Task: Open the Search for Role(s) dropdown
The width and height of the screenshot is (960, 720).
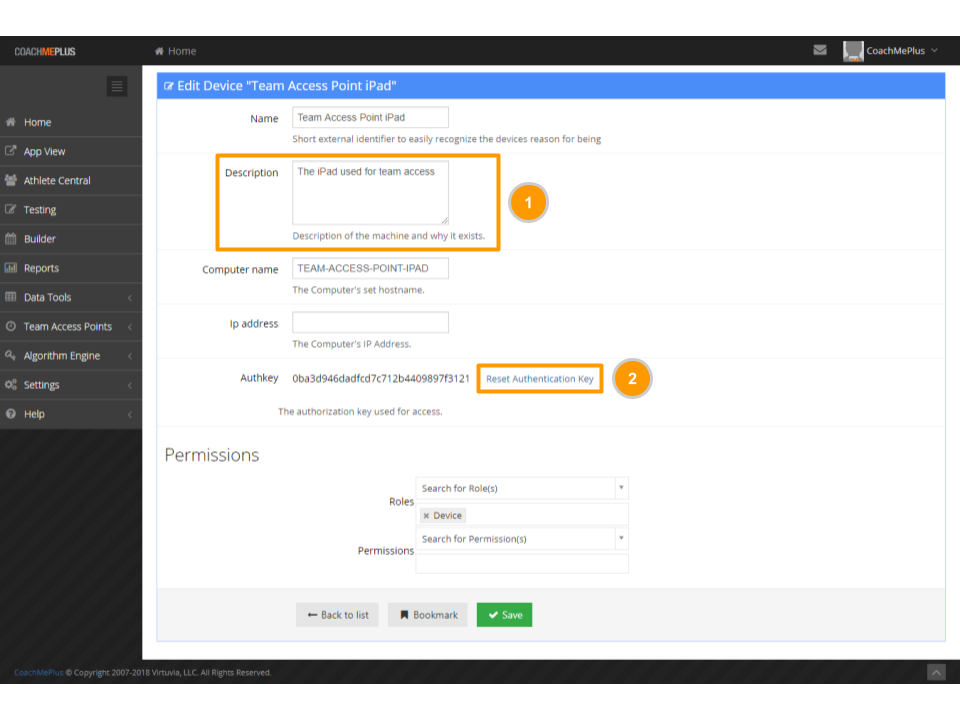Action: click(522, 488)
